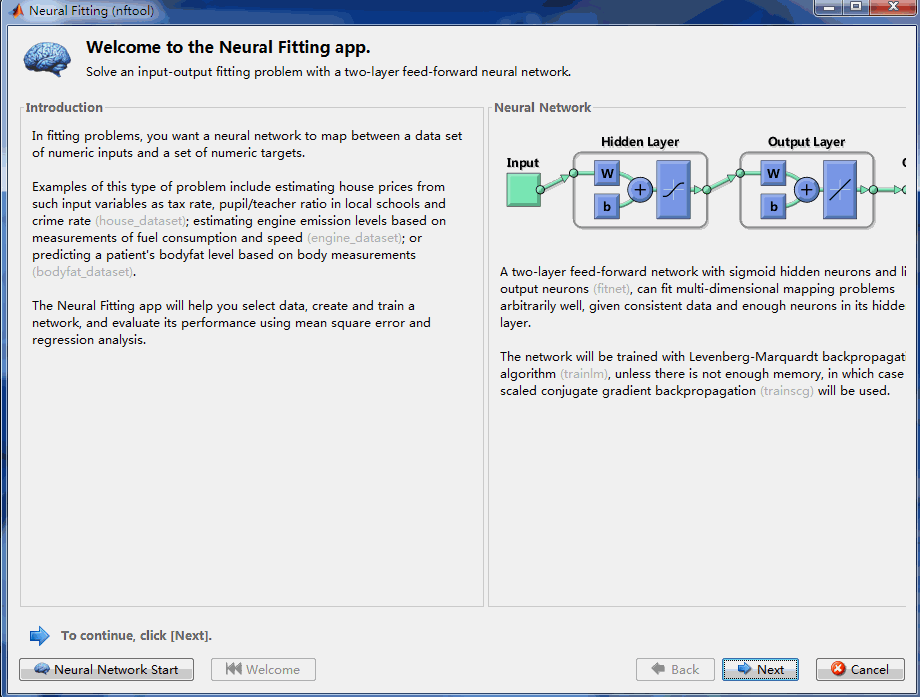Click Output Layer sum plus node
The height and width of the screenshot is (697, 920).
pos(807,190)
